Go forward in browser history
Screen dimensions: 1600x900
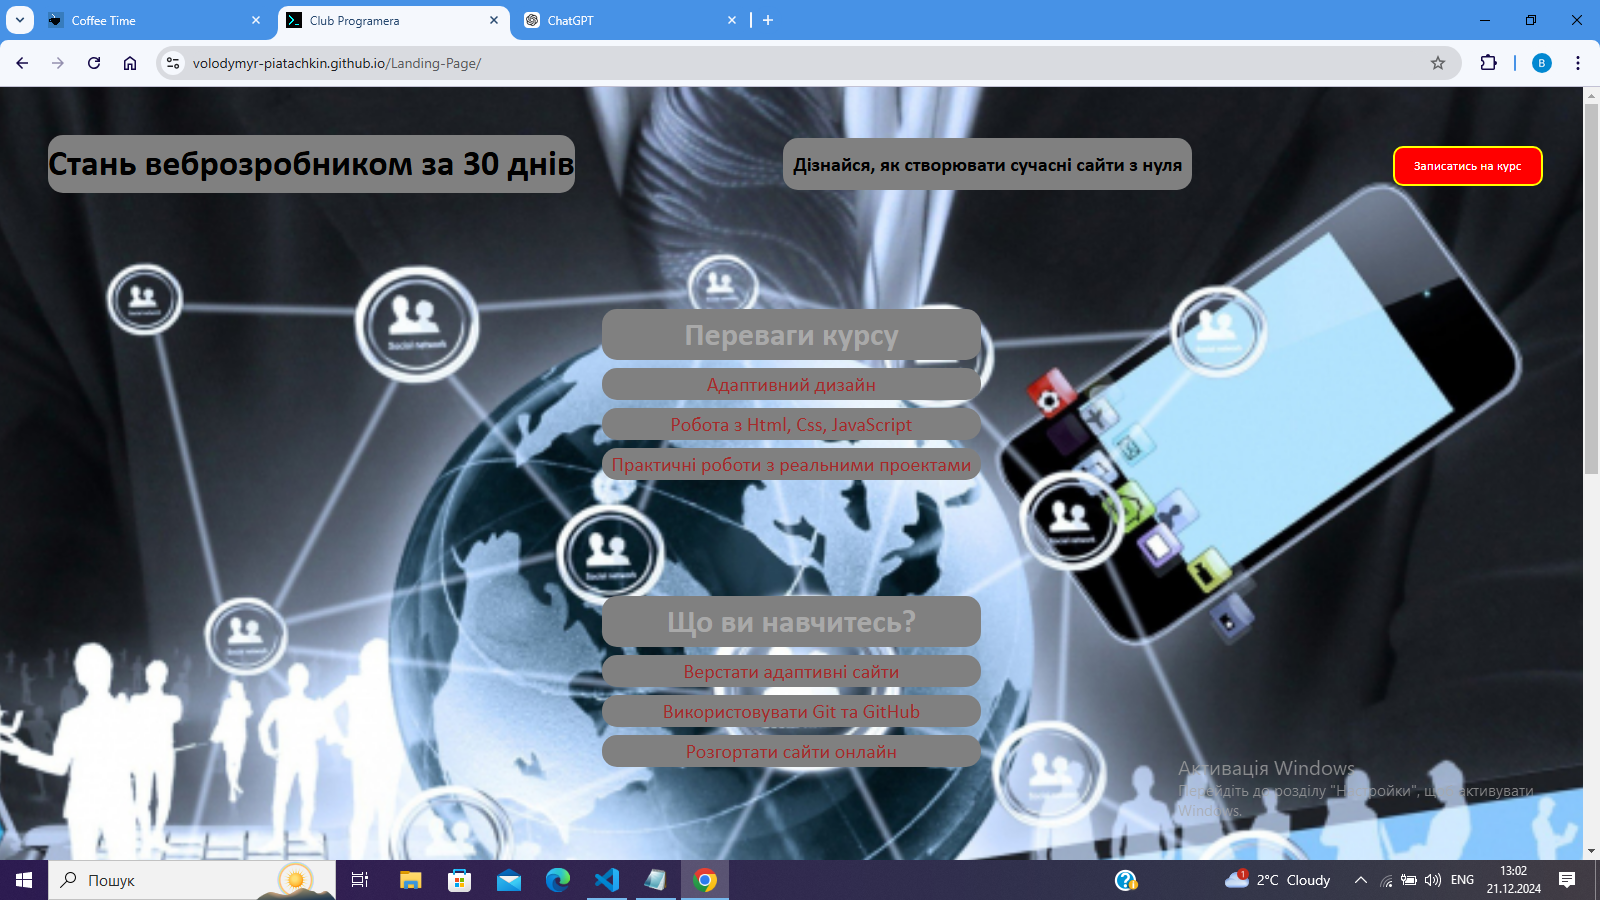(58, 63)
